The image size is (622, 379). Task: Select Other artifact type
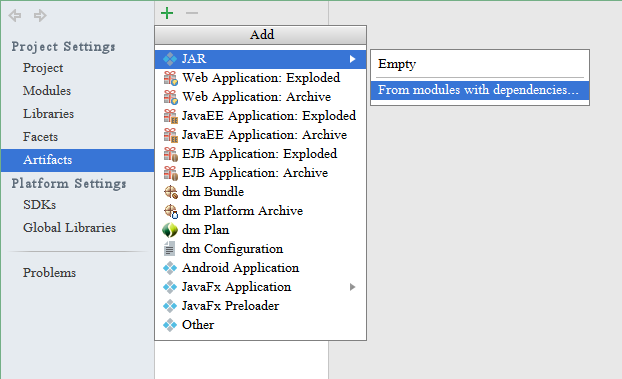[x=260, y=325]
